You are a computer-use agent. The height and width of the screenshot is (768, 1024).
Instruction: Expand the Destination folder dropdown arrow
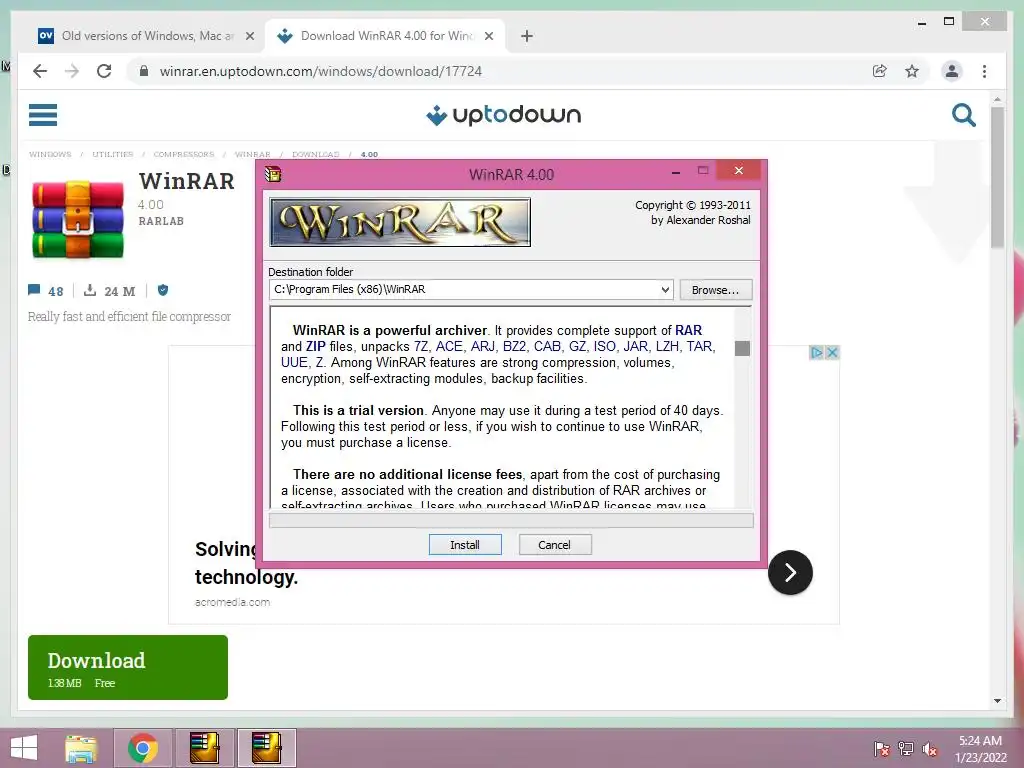[x=665, y=289]
